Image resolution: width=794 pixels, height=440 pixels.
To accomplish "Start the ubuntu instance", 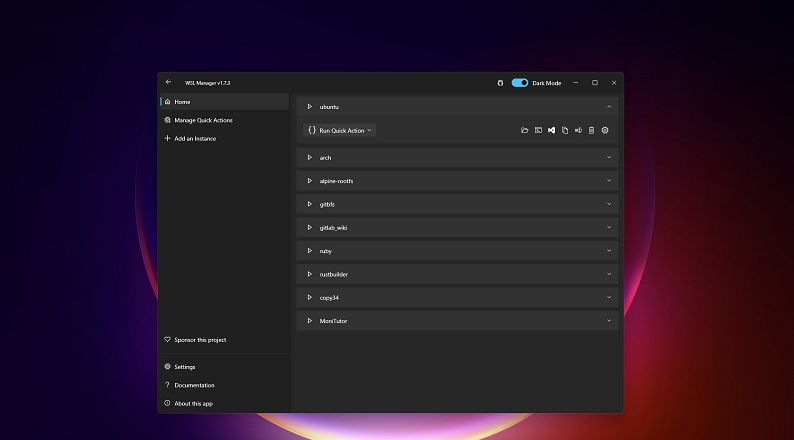I will click(x=309, y=107).
